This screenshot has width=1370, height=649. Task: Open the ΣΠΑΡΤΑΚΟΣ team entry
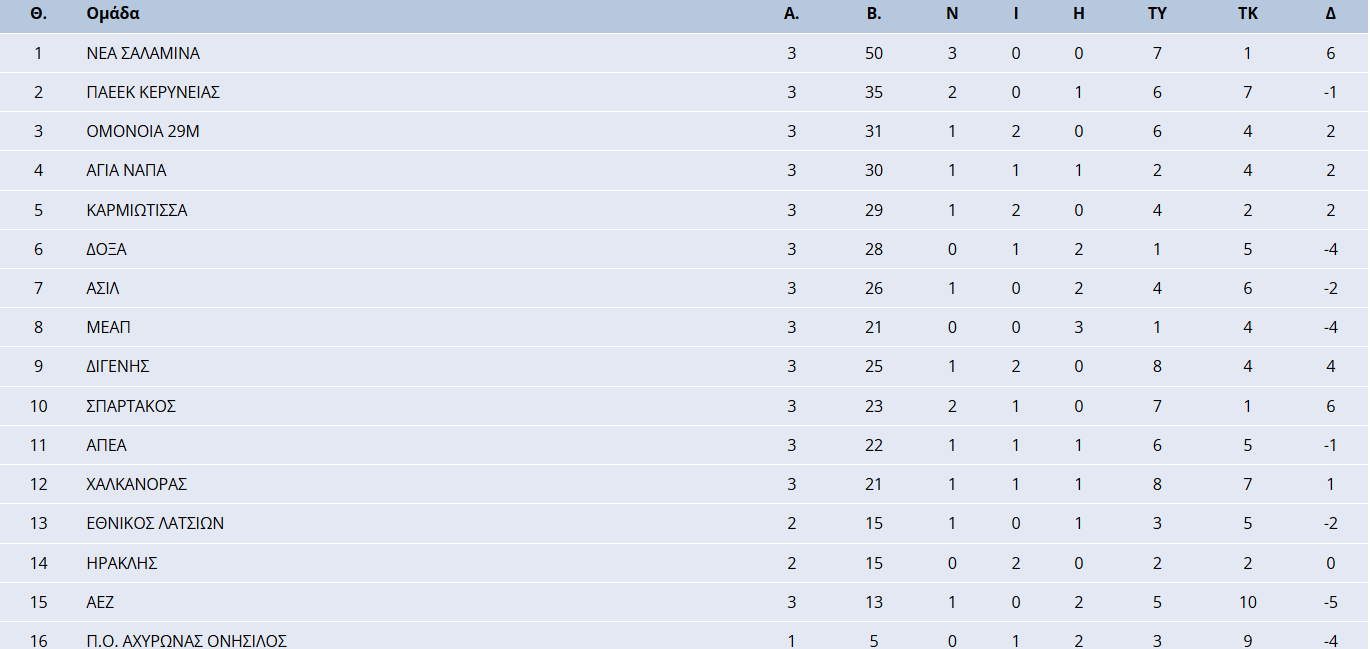point(131,406)
